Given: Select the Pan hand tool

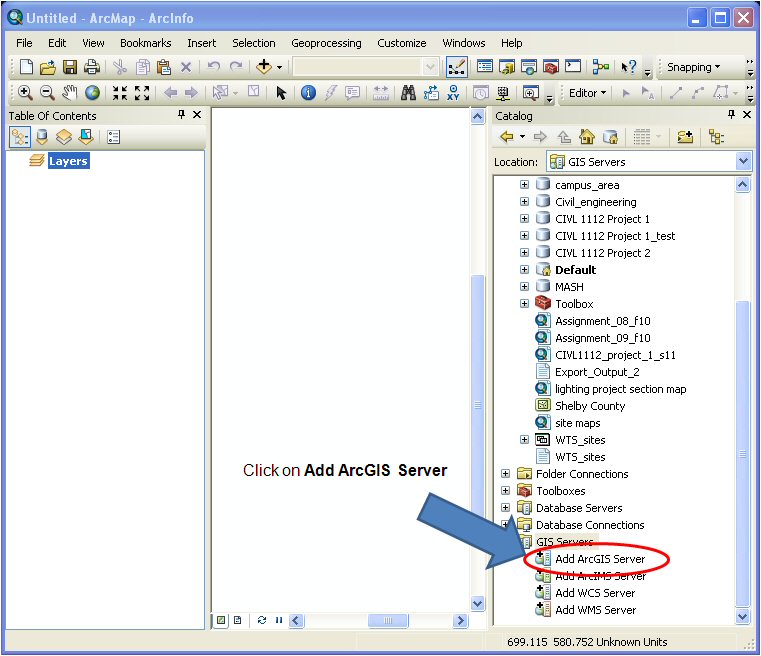Looking at the screenshot, I should click(x=70, y=92).
